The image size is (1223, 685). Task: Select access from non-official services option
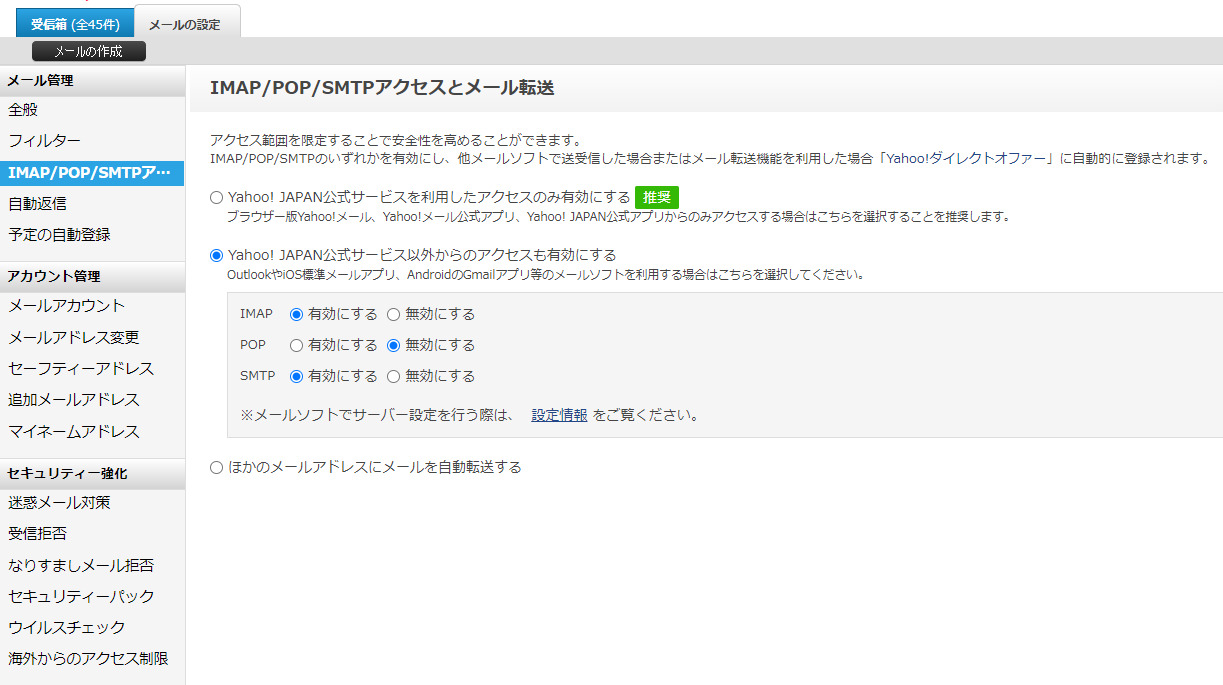(217, 255)
